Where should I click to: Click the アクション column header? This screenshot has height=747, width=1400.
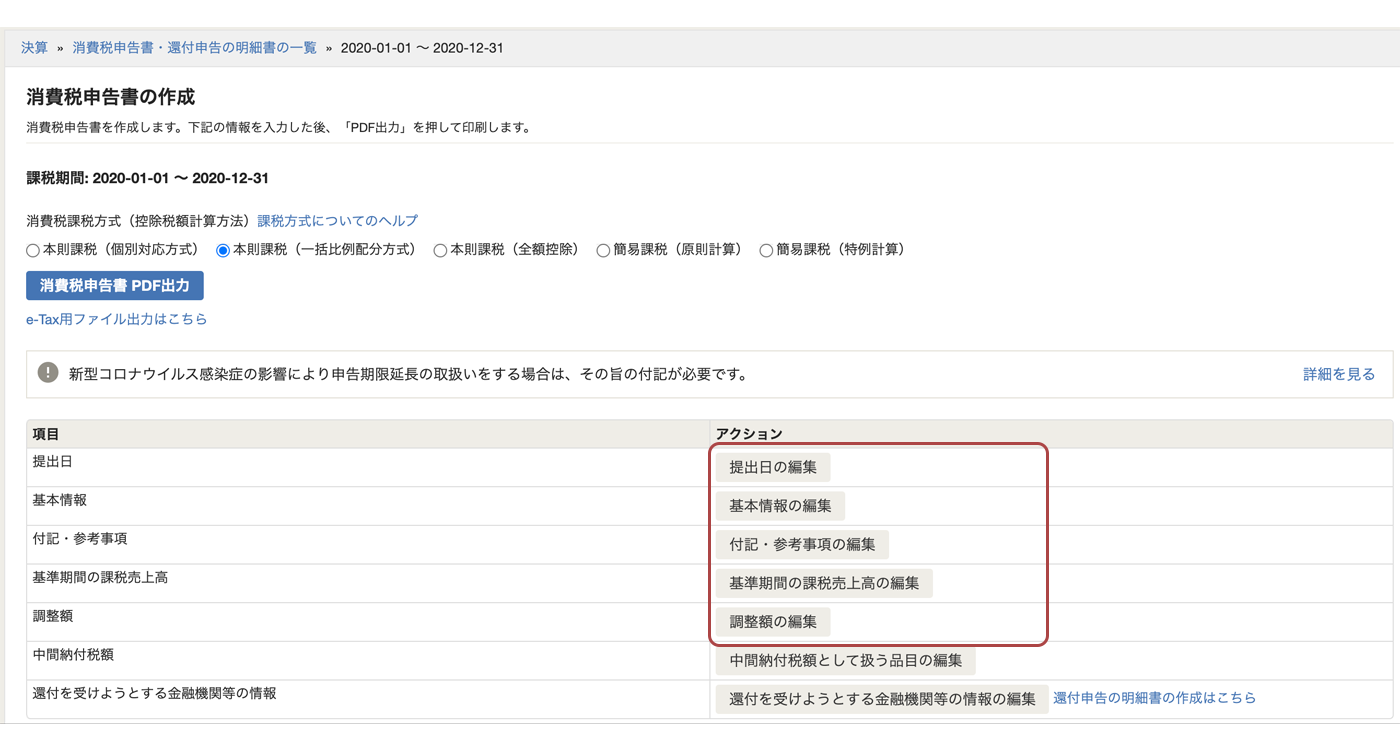tap(749, 434)
